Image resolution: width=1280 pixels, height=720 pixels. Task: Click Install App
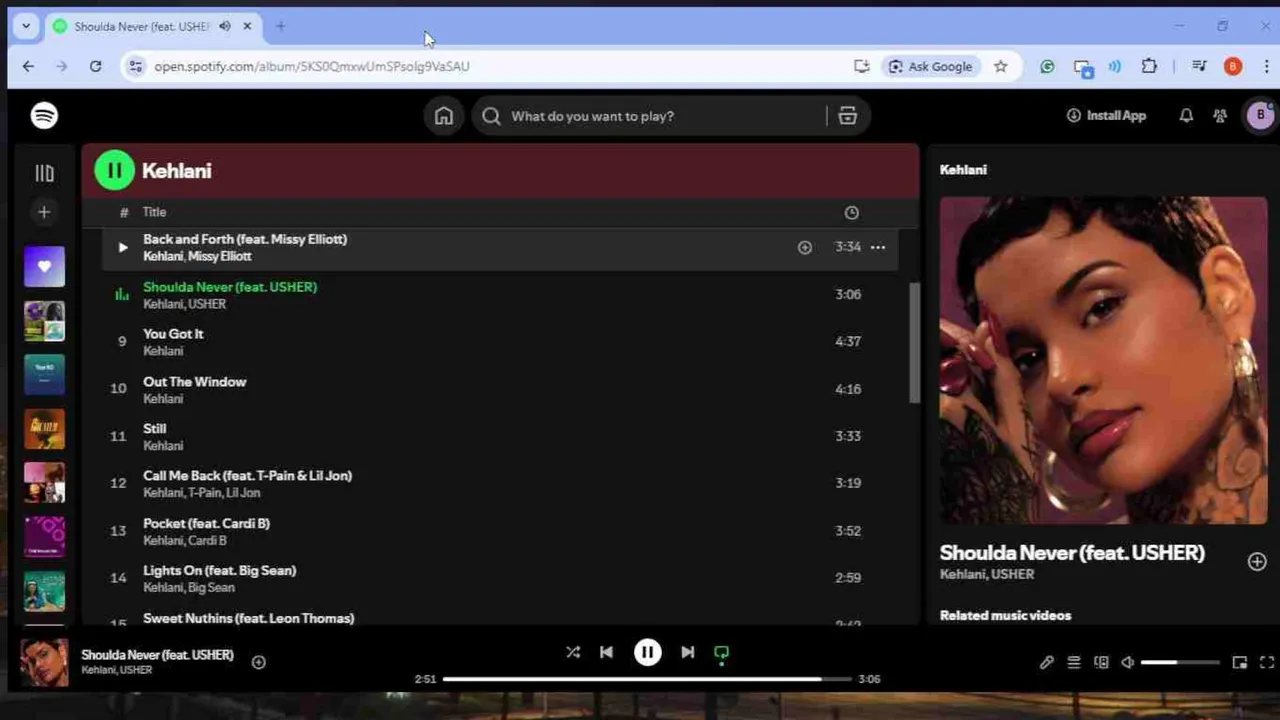(x=1106, y=116)
